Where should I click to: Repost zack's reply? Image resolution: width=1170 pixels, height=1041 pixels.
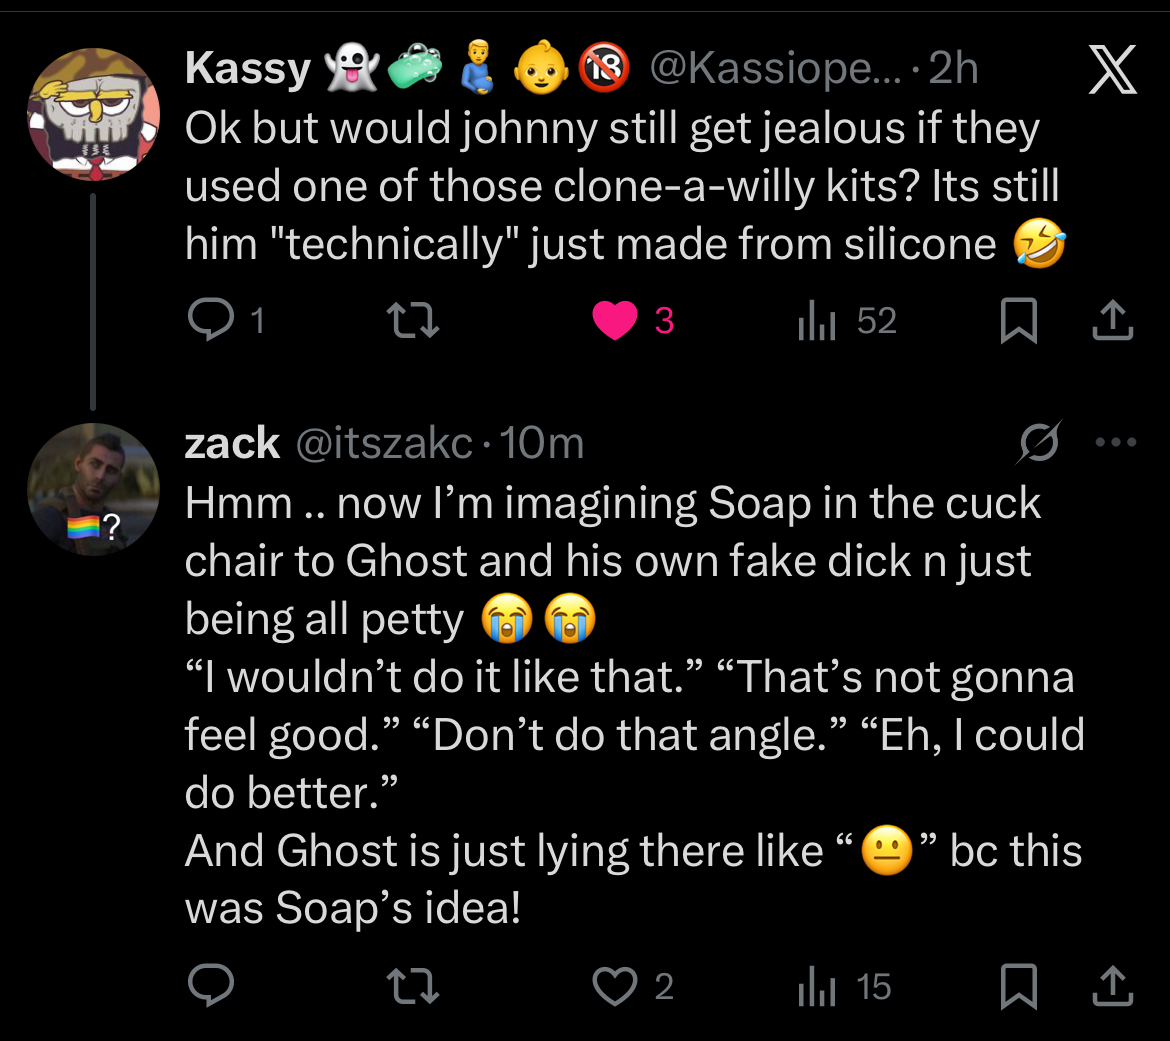(x=412, y=987)
